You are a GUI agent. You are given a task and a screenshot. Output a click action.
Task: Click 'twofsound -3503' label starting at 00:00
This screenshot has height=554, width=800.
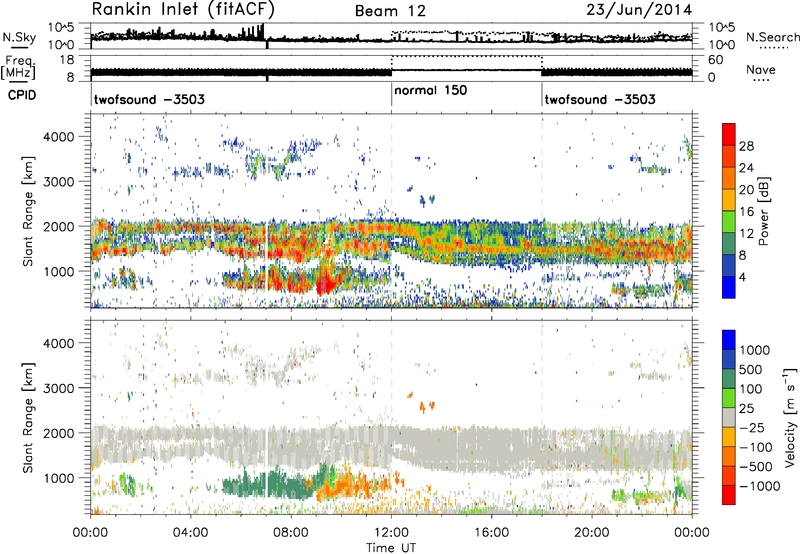[149, 99]
